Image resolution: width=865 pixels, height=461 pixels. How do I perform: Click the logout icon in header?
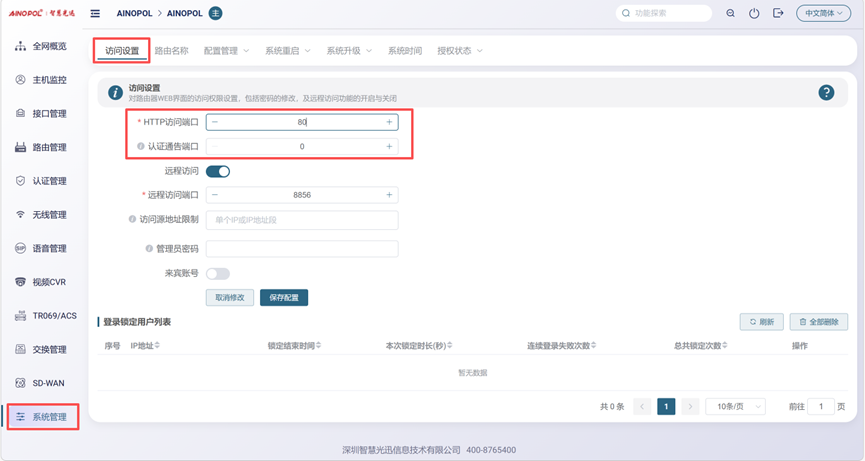[x=778, y=14]
